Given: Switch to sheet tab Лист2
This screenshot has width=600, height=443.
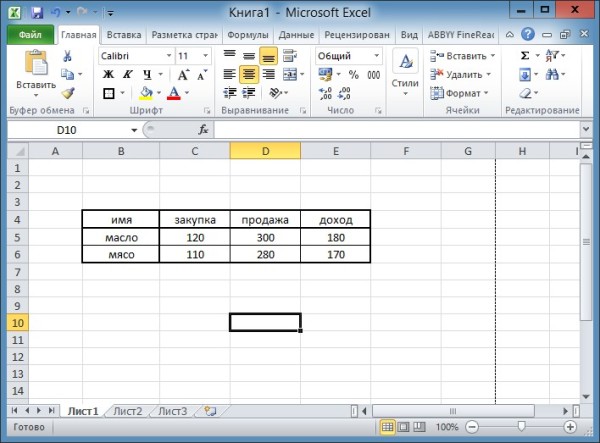Looking at the screenshot, I should coord(128,411).
